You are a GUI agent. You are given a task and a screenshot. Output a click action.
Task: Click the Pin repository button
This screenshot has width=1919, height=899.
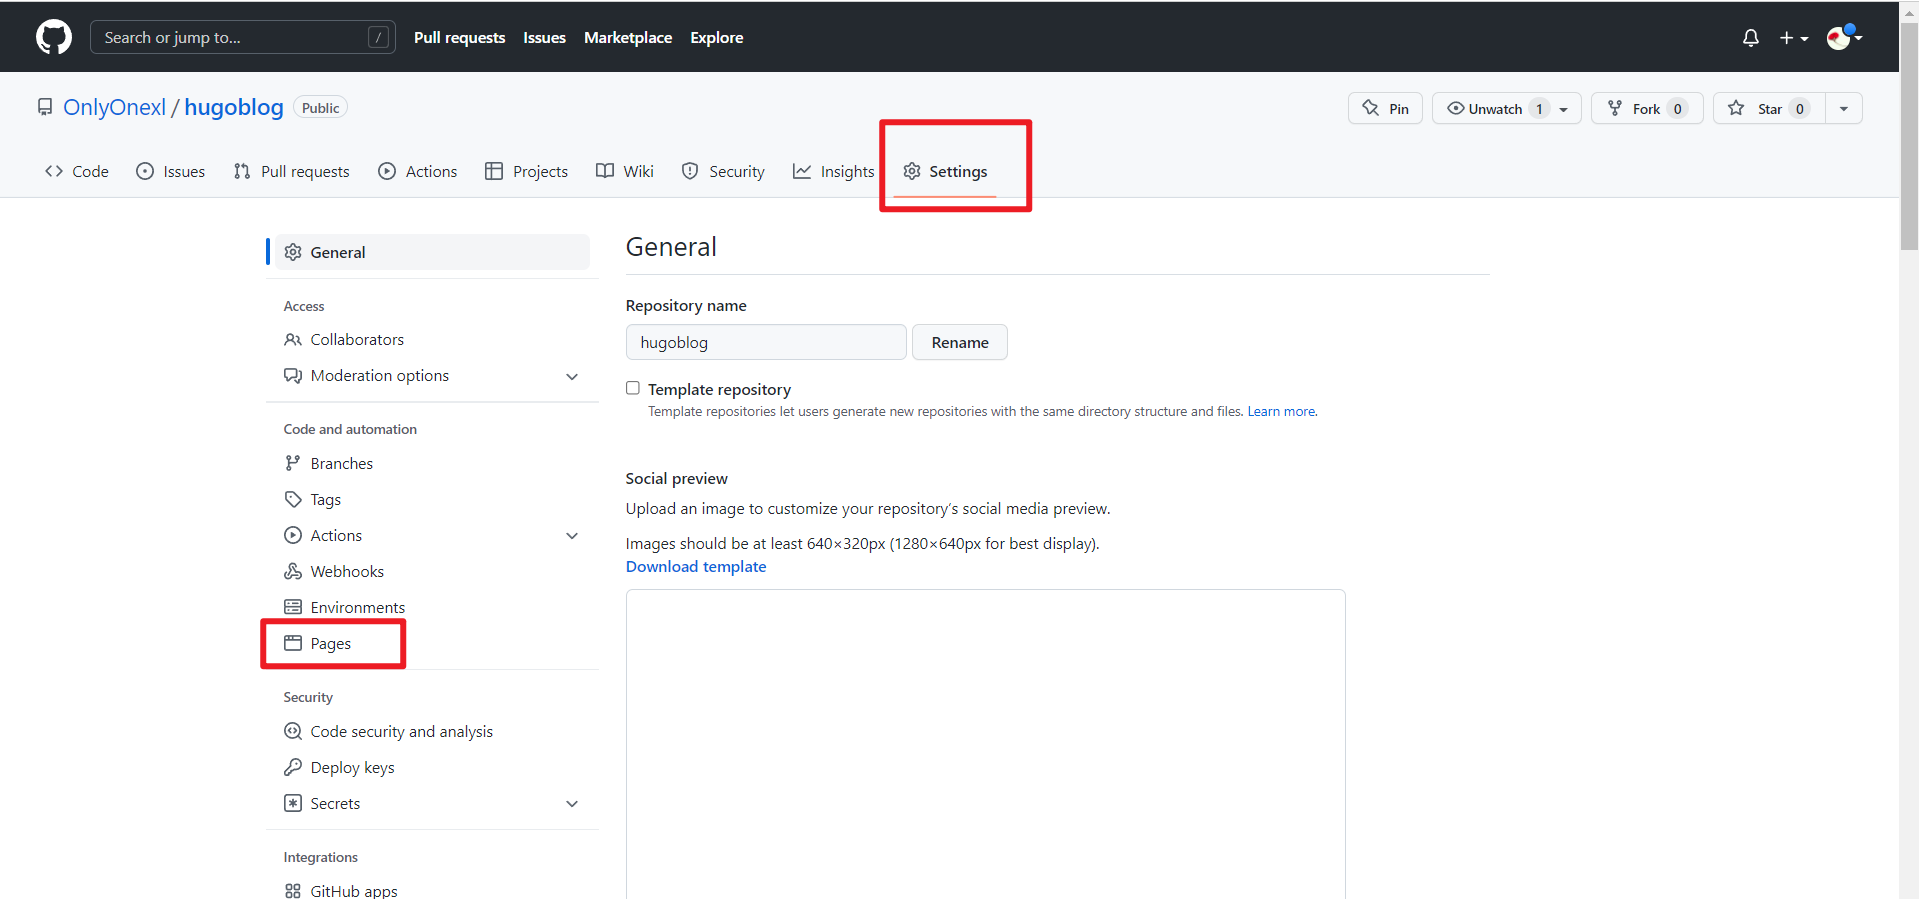pos(1385,108)
